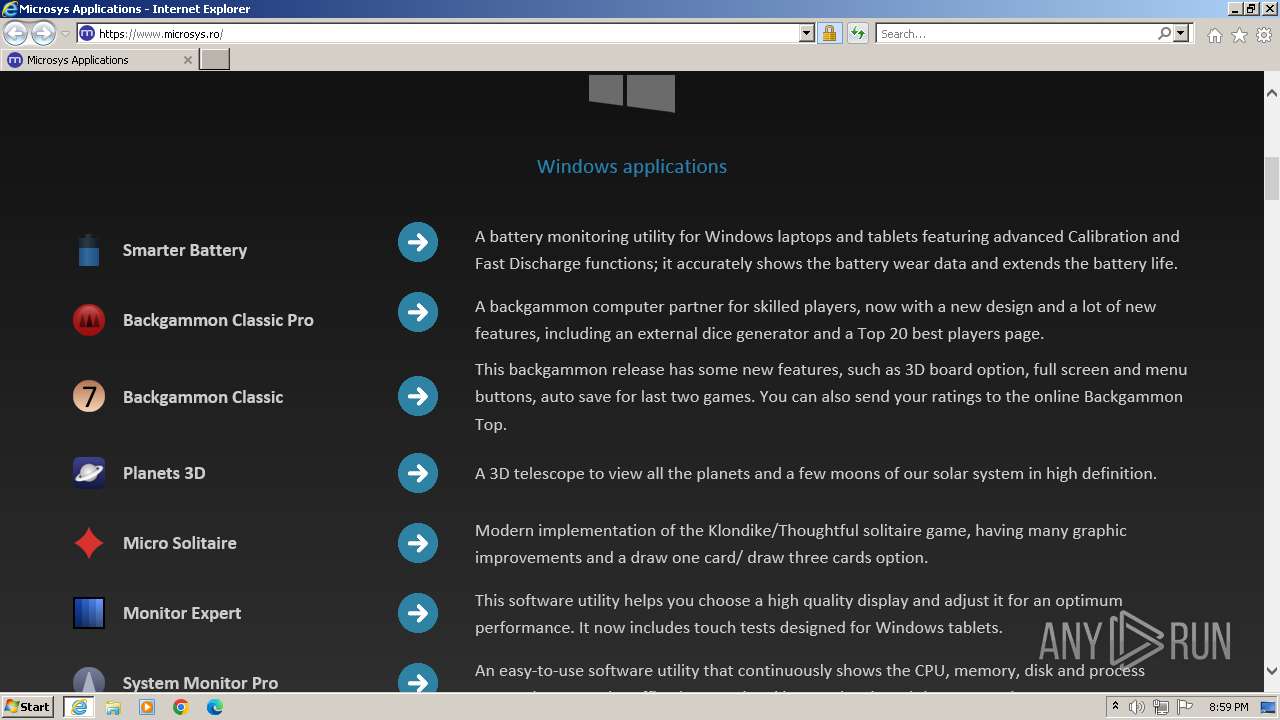Screen dimensions: 1280x720
Task: Click the arrow button for Backgammon Classic
Action: (418, 396)
